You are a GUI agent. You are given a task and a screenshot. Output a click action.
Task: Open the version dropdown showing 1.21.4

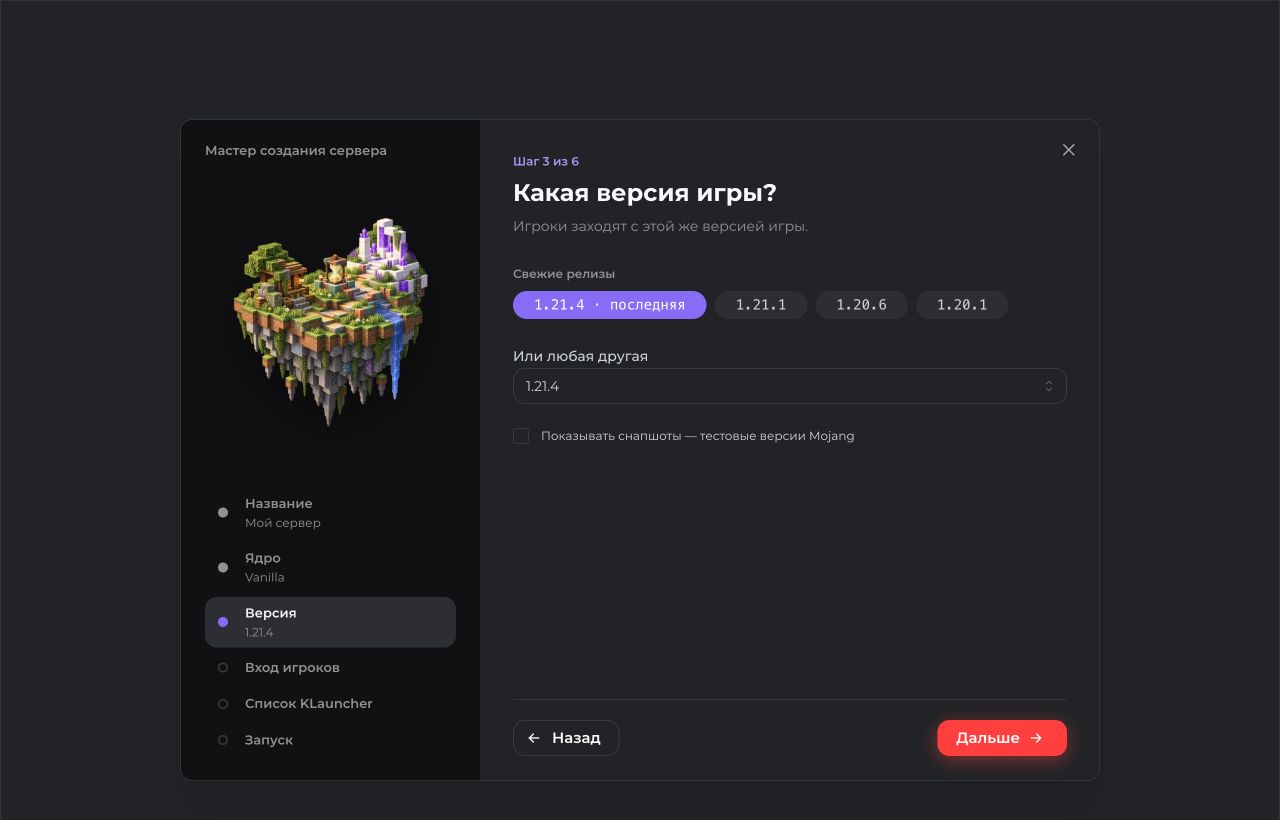click(789, 386)
